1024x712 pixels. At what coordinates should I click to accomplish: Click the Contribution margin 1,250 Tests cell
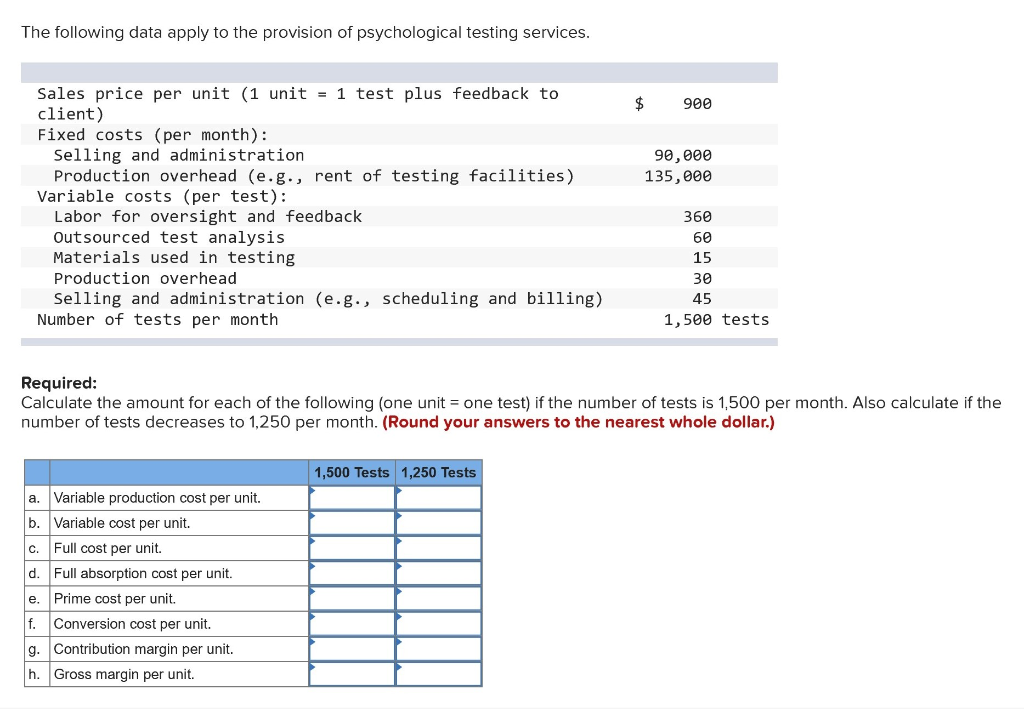point(438,648)
